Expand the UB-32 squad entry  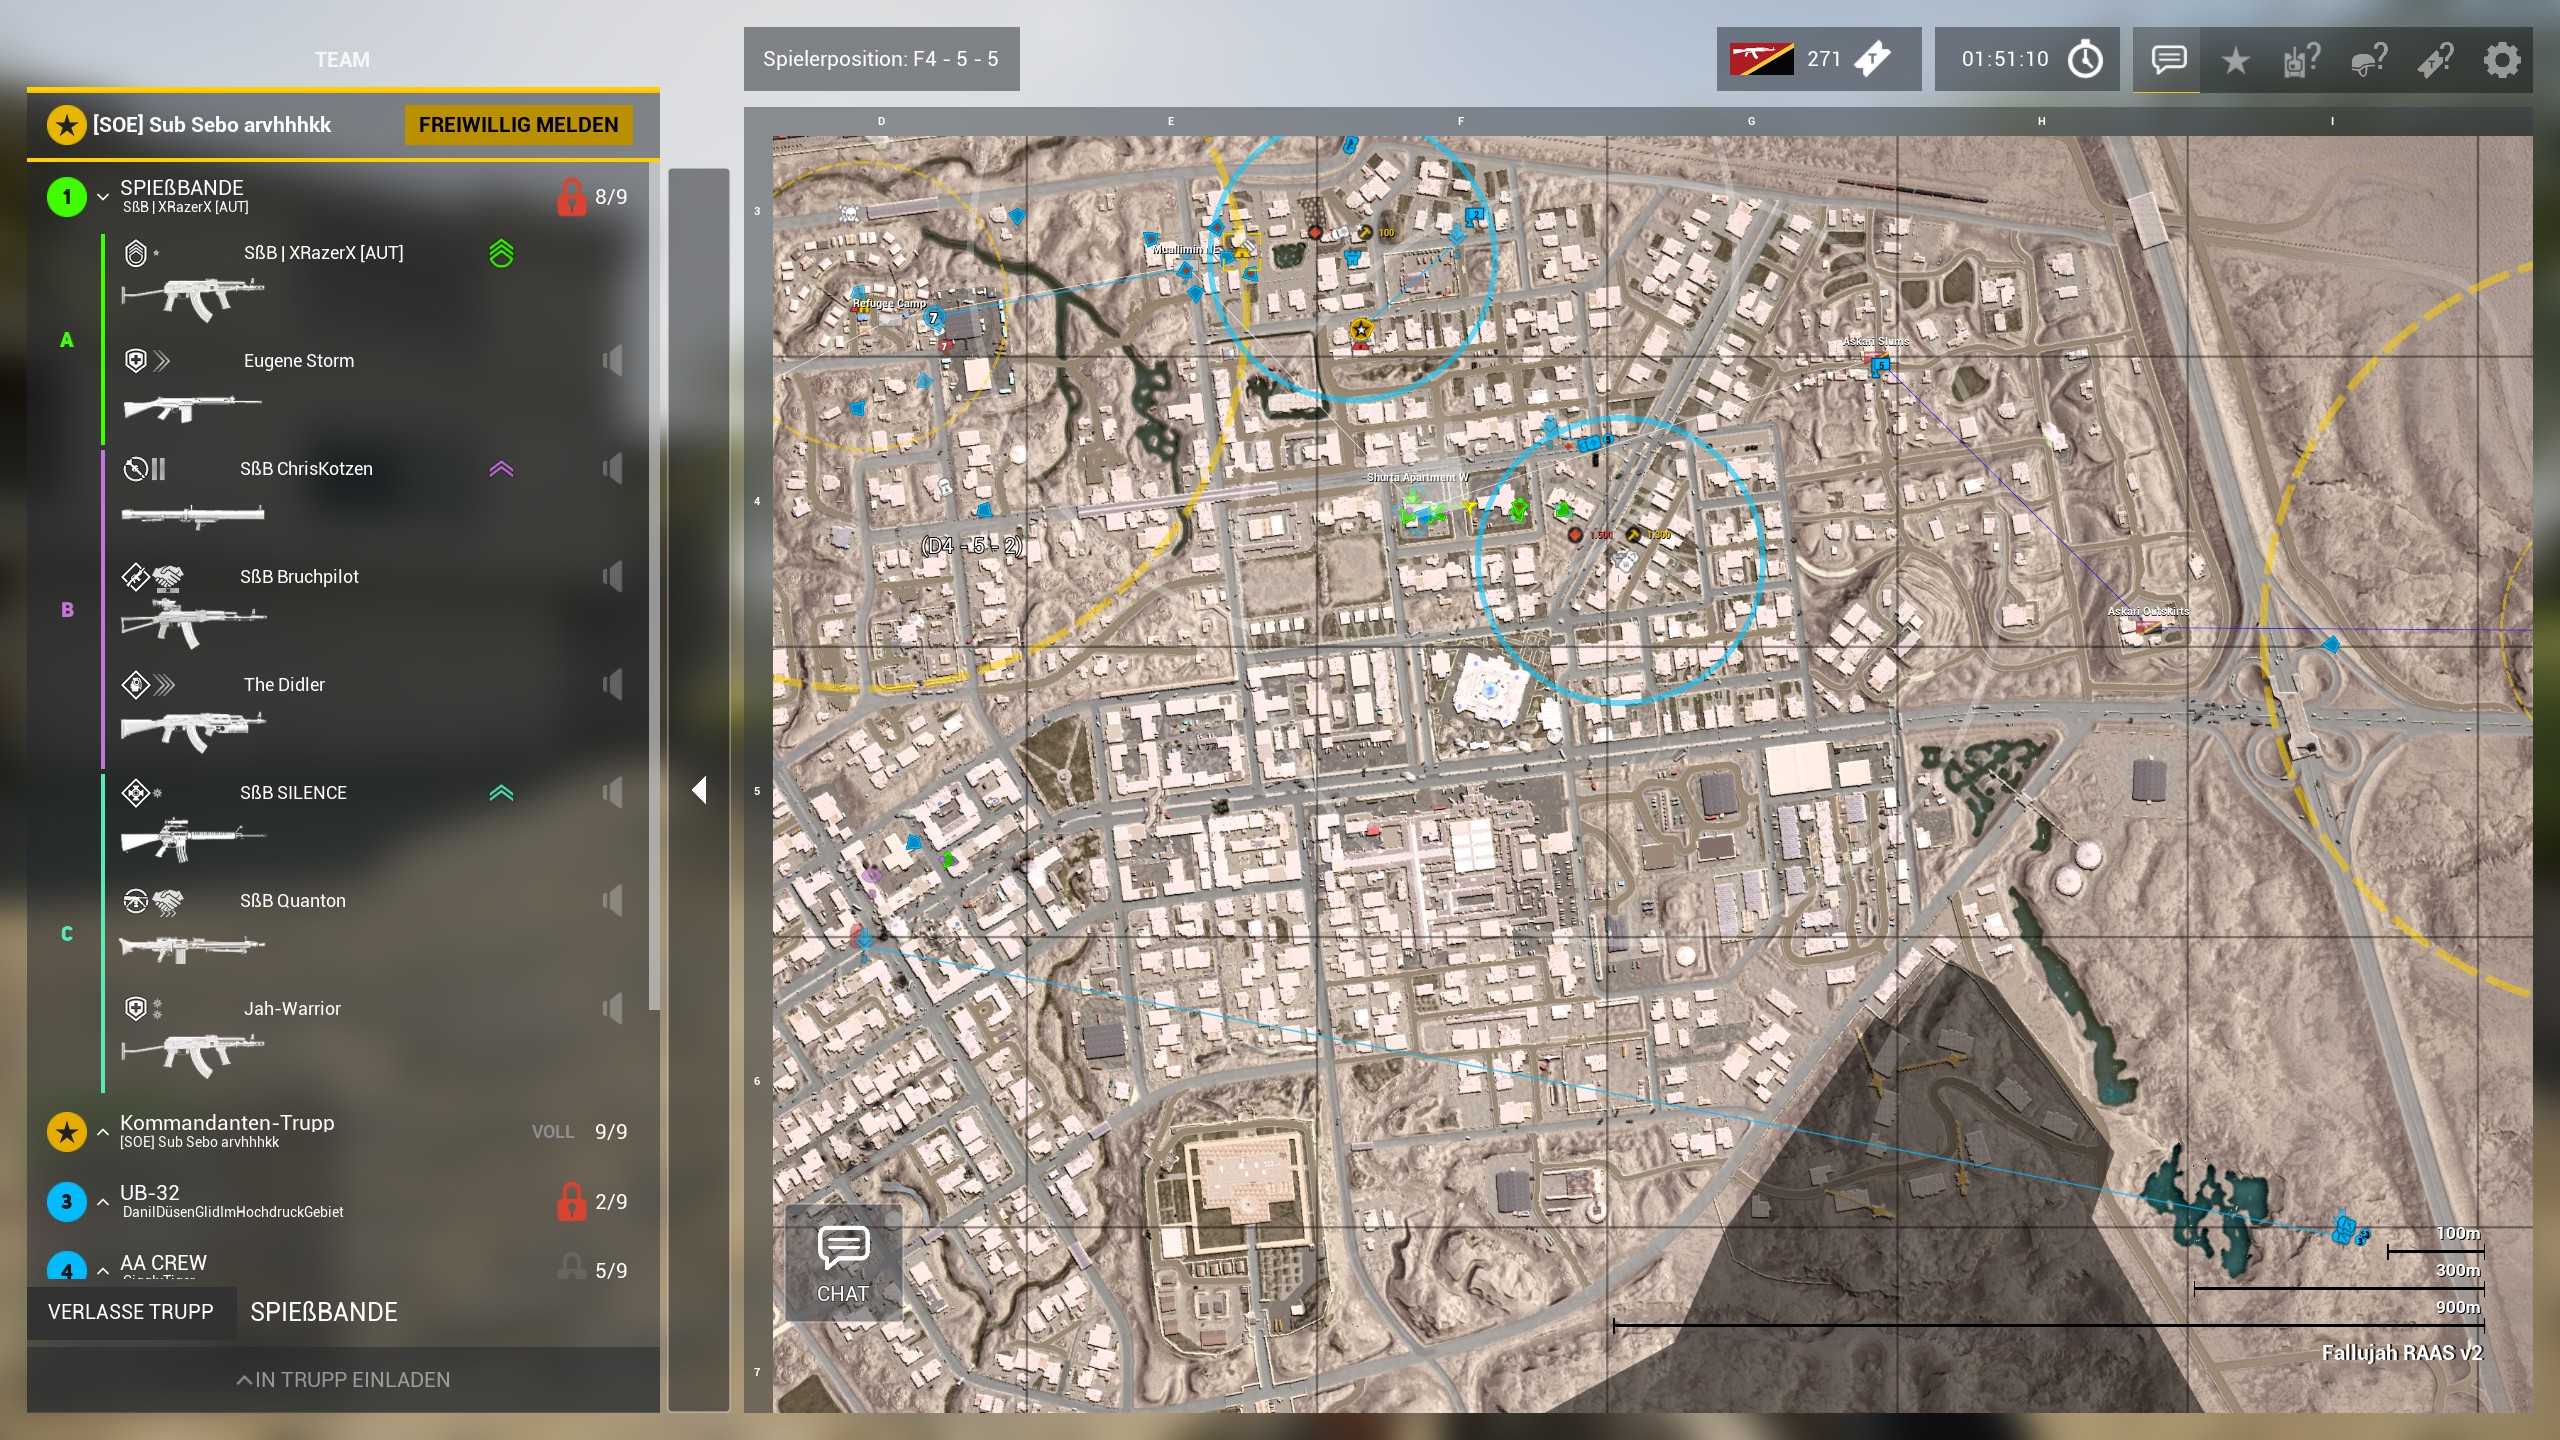[x=103, y=1202]
